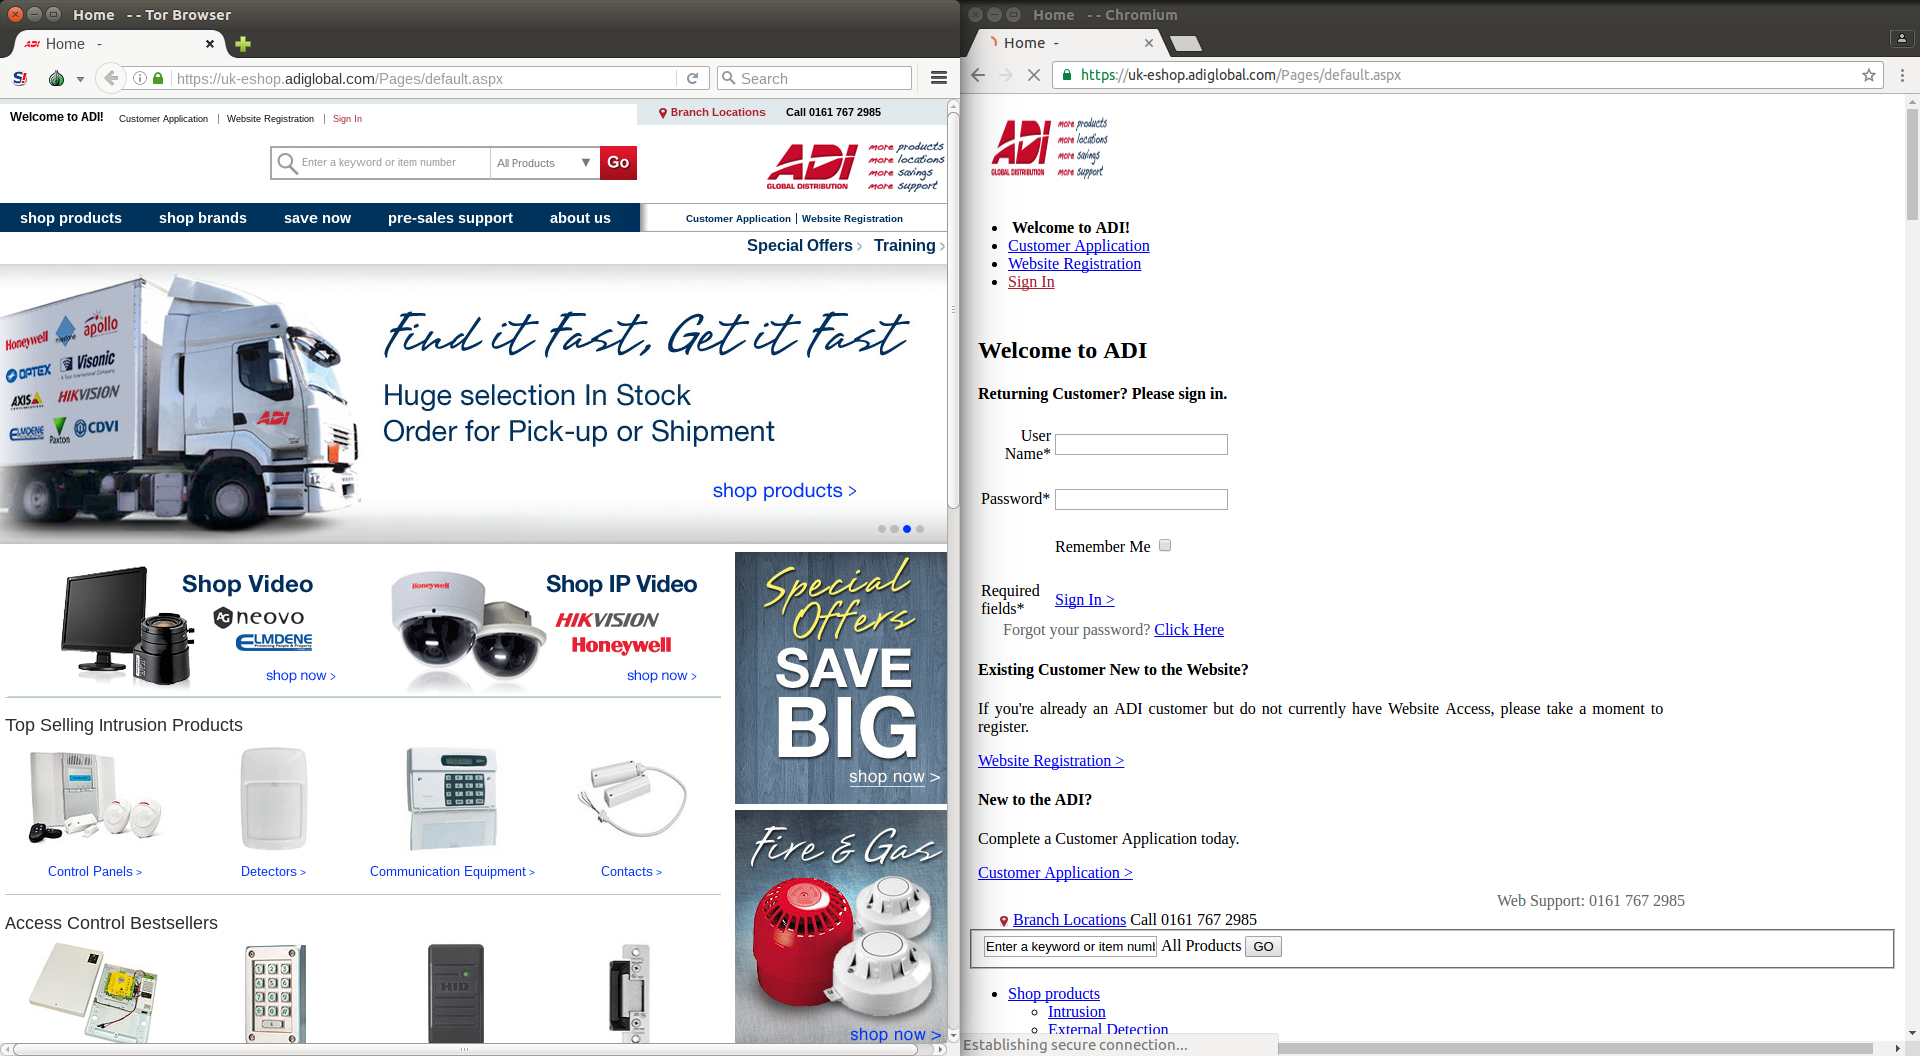The height and width of the screenshot is (1056, 1920).
Task: Open the forgot password Click Here link
Action: pos(1188,629)
